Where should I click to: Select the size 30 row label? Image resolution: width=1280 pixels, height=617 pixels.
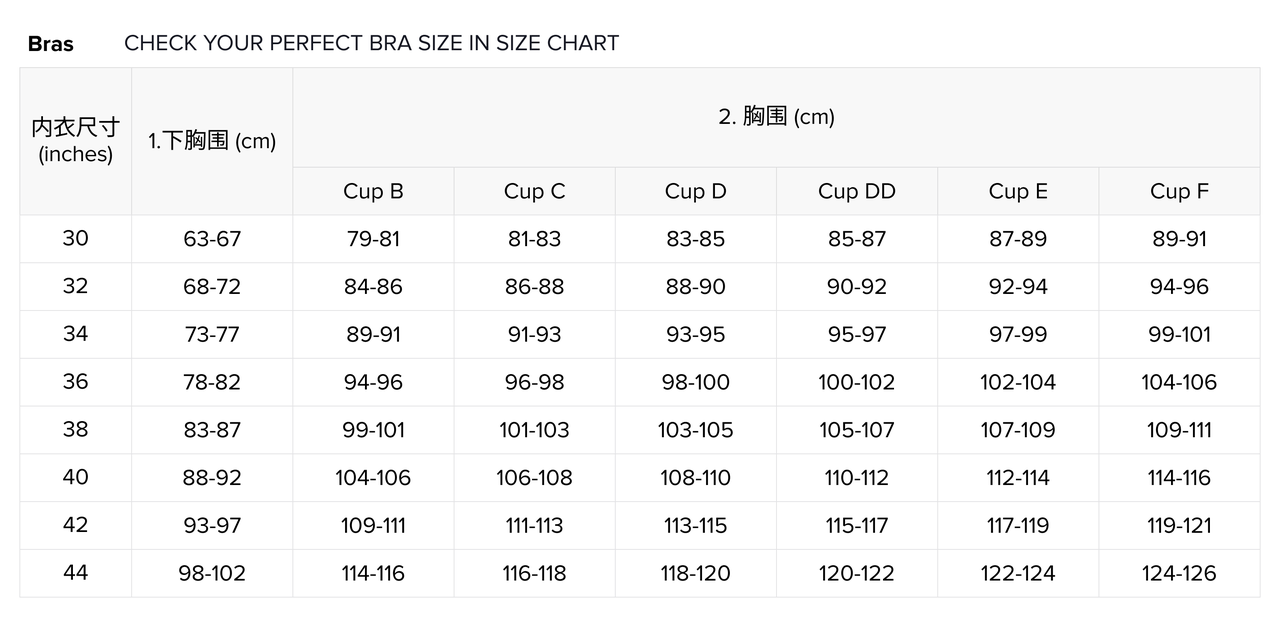coord(75,238)
